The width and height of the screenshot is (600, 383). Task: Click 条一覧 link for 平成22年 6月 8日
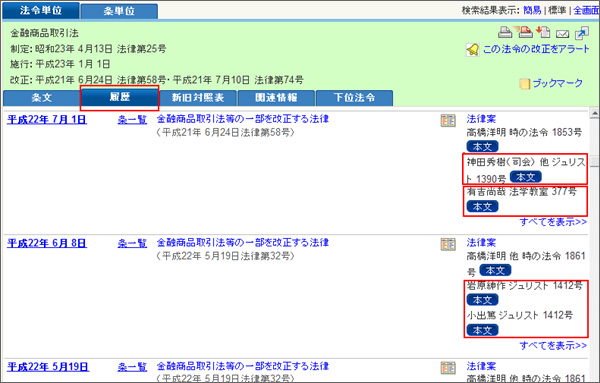pos(132,243)
